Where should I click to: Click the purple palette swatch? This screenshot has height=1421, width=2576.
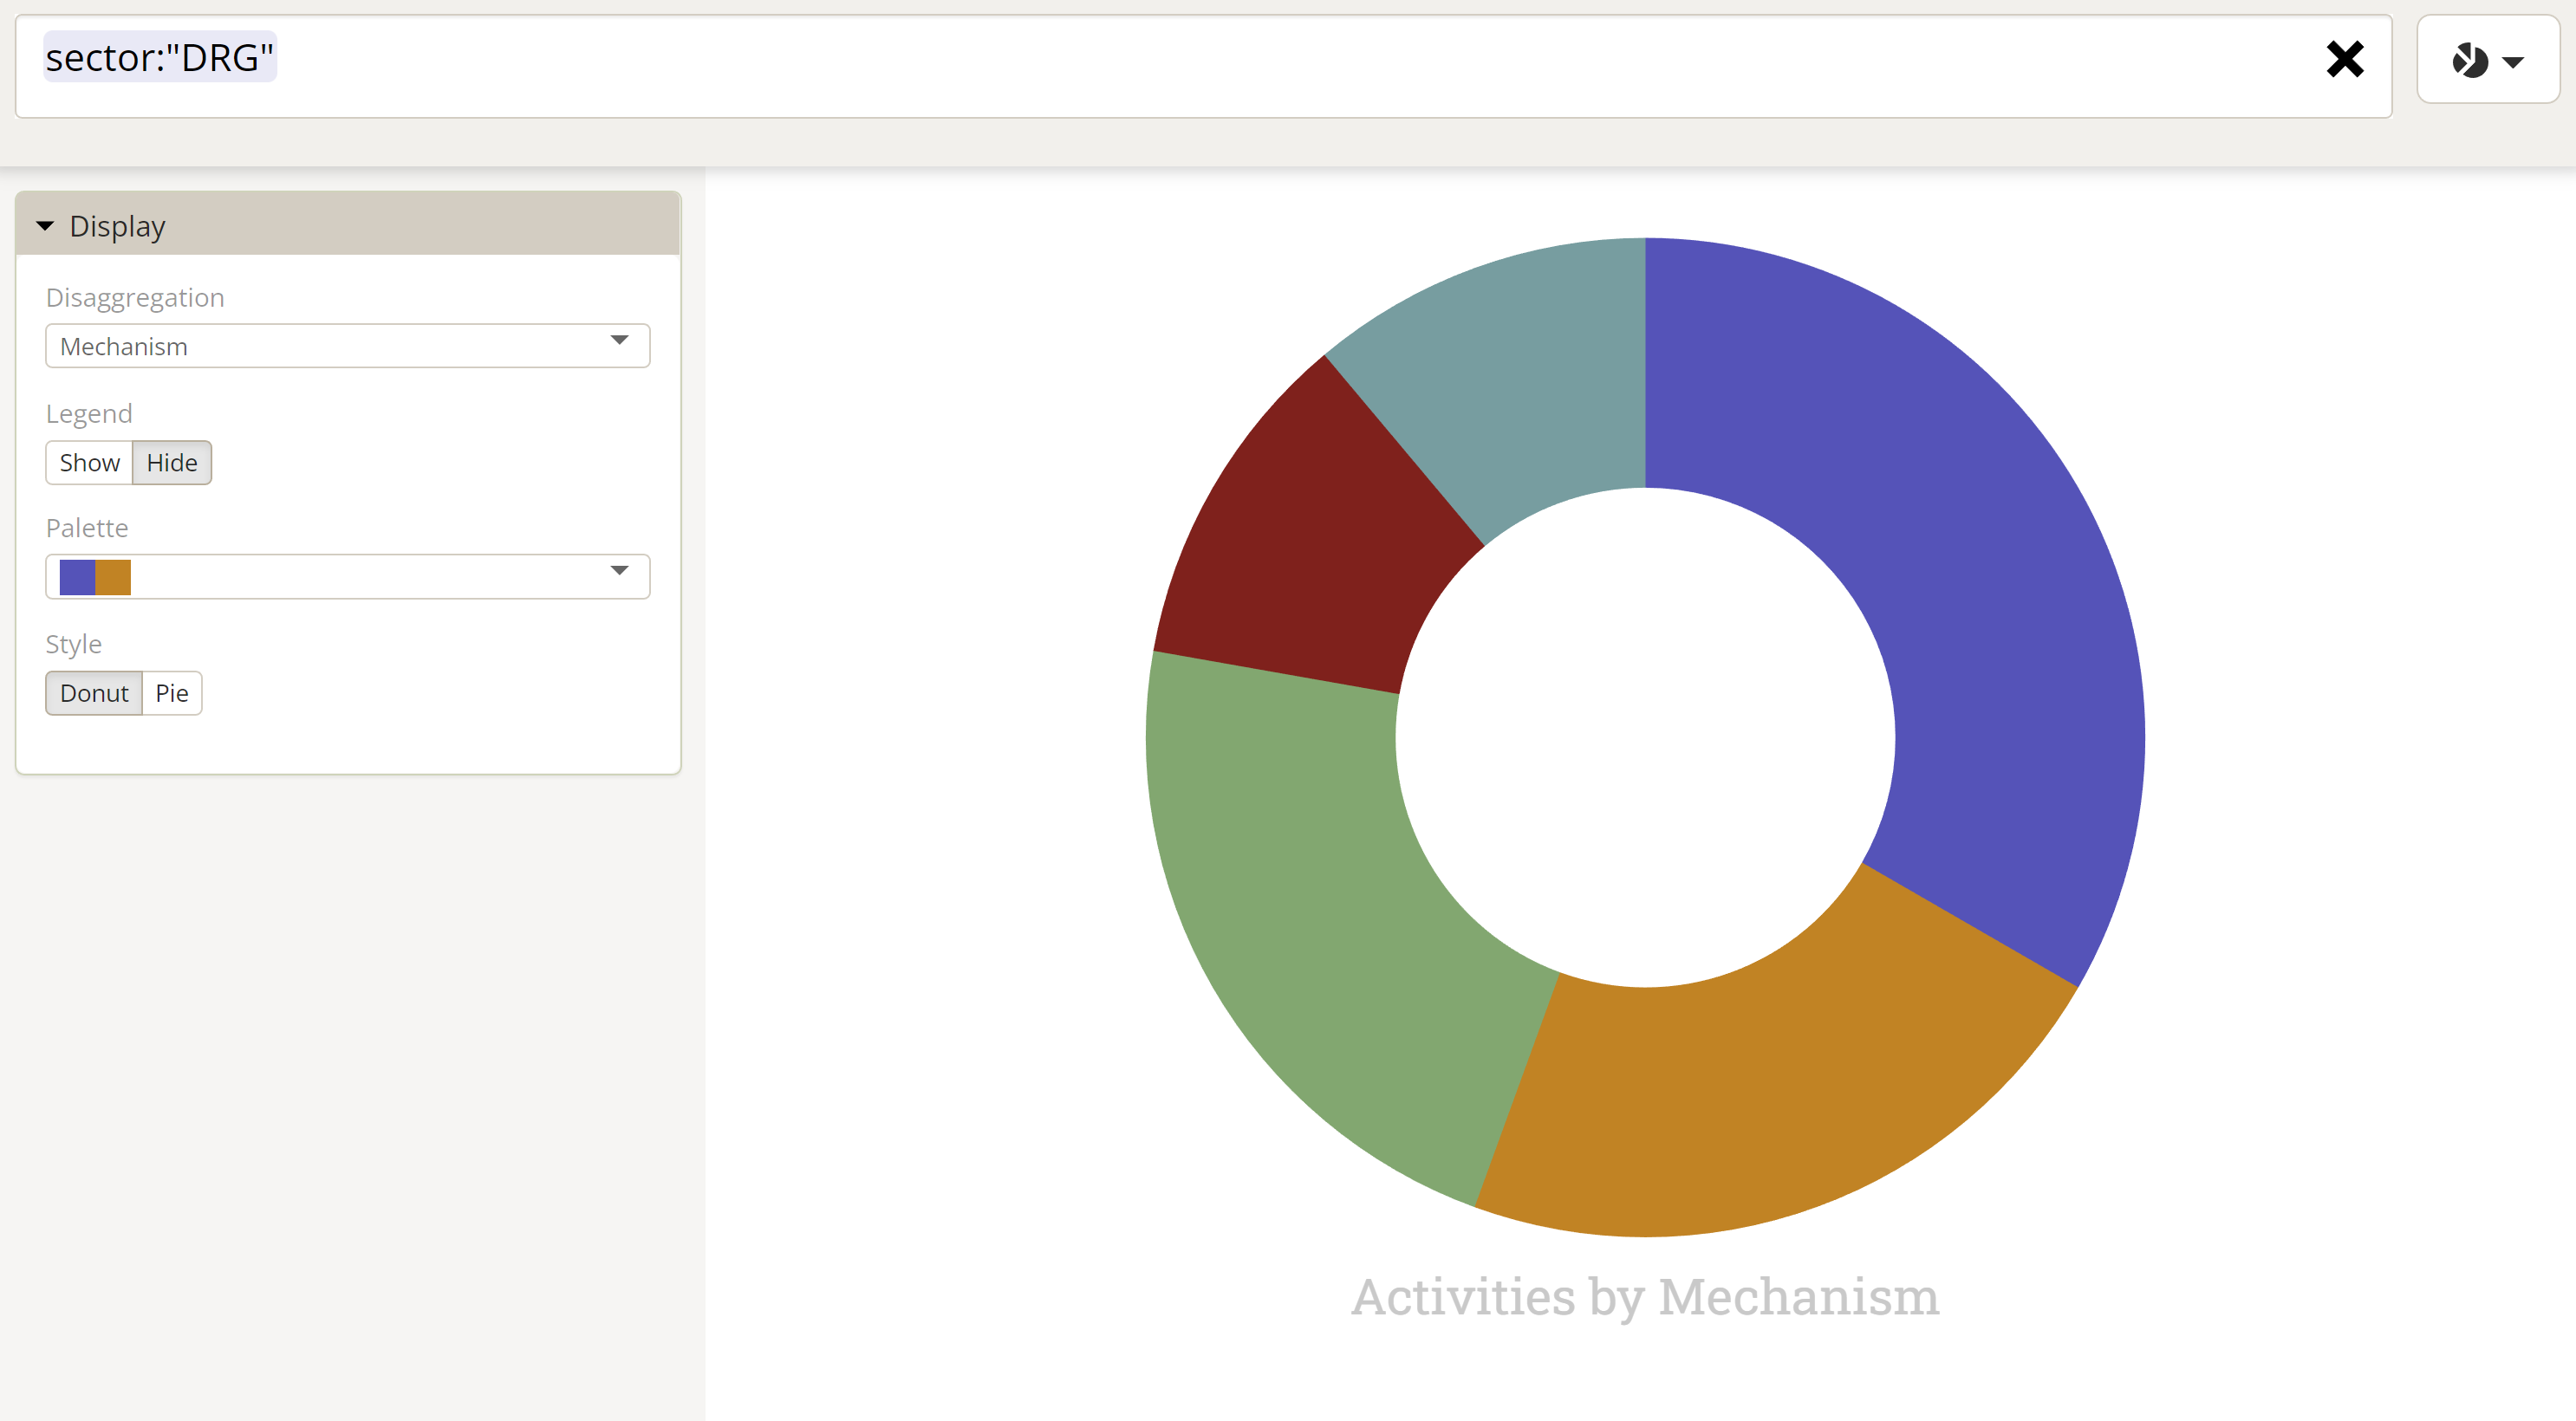[77, 577]
